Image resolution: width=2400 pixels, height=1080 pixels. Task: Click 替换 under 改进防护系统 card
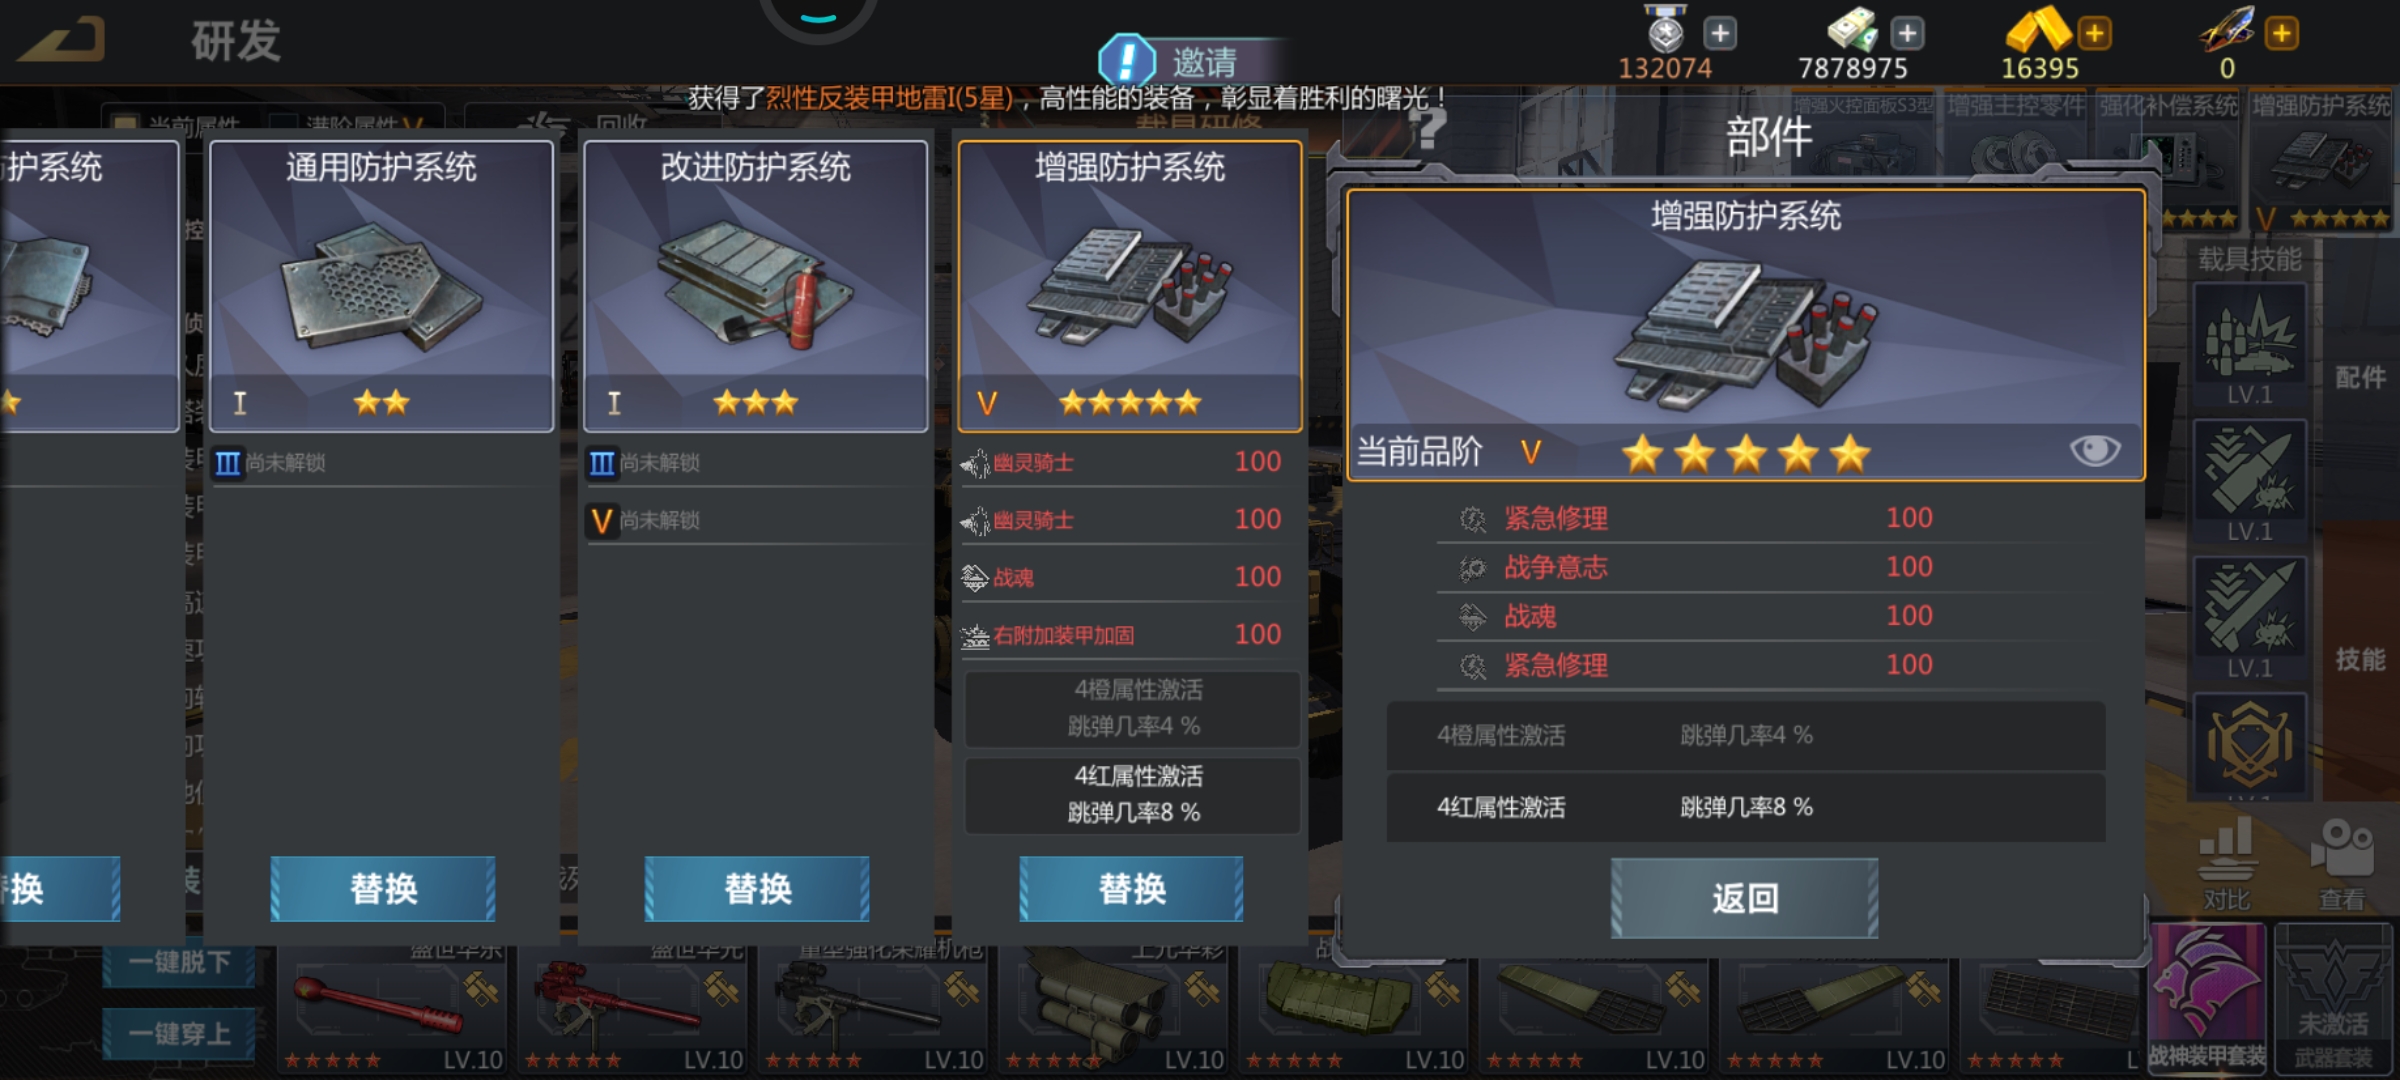click(757, 888)
